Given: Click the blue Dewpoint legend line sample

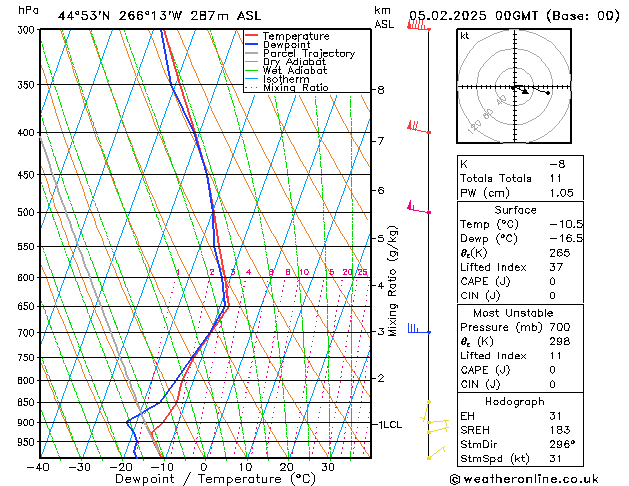Looking at the screenshot, I should (x=252, y=44).
